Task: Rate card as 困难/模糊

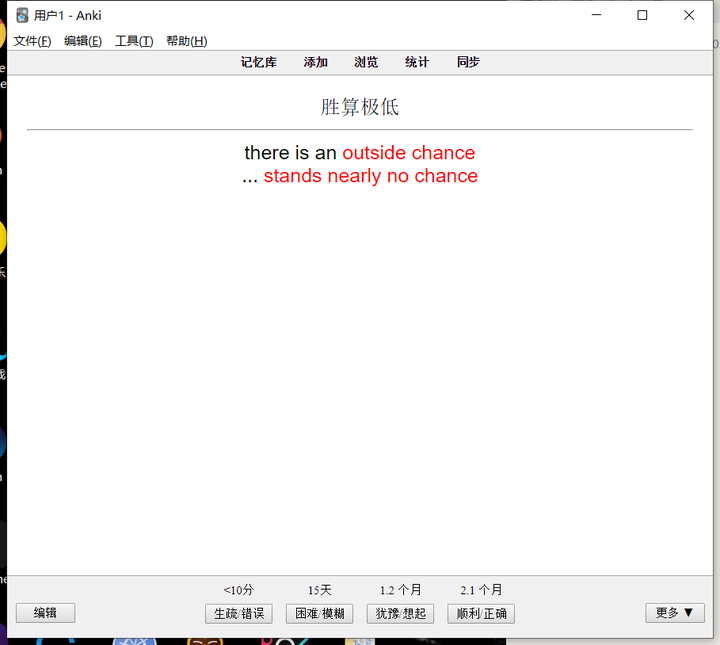Action: 320,614
